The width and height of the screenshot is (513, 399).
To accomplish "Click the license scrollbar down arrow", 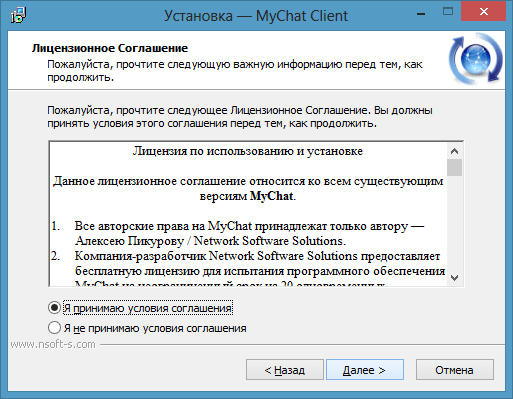I will [454, 278].
